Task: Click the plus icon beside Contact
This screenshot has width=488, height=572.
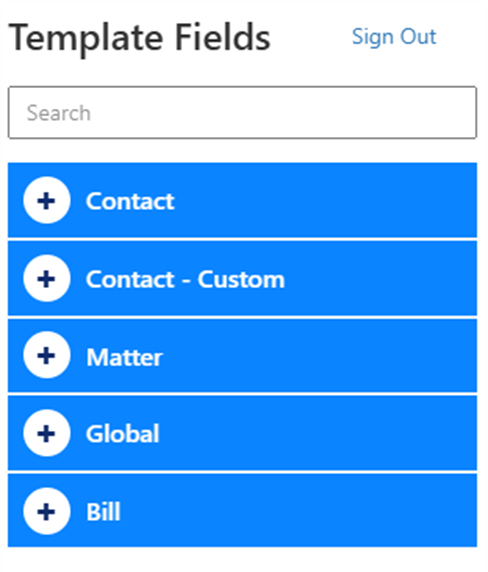Action: point(47,200)
